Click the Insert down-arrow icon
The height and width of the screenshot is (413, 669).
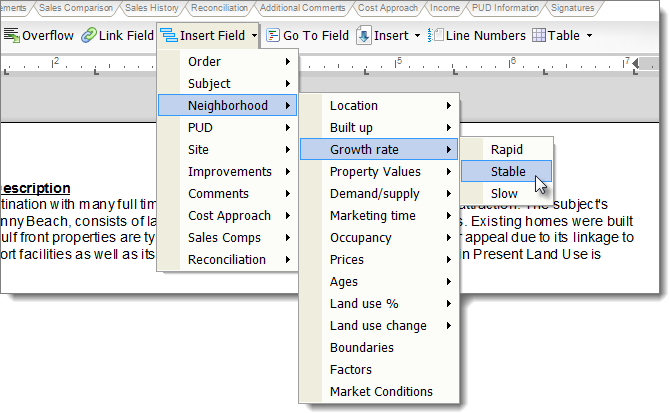coord(364,35)
